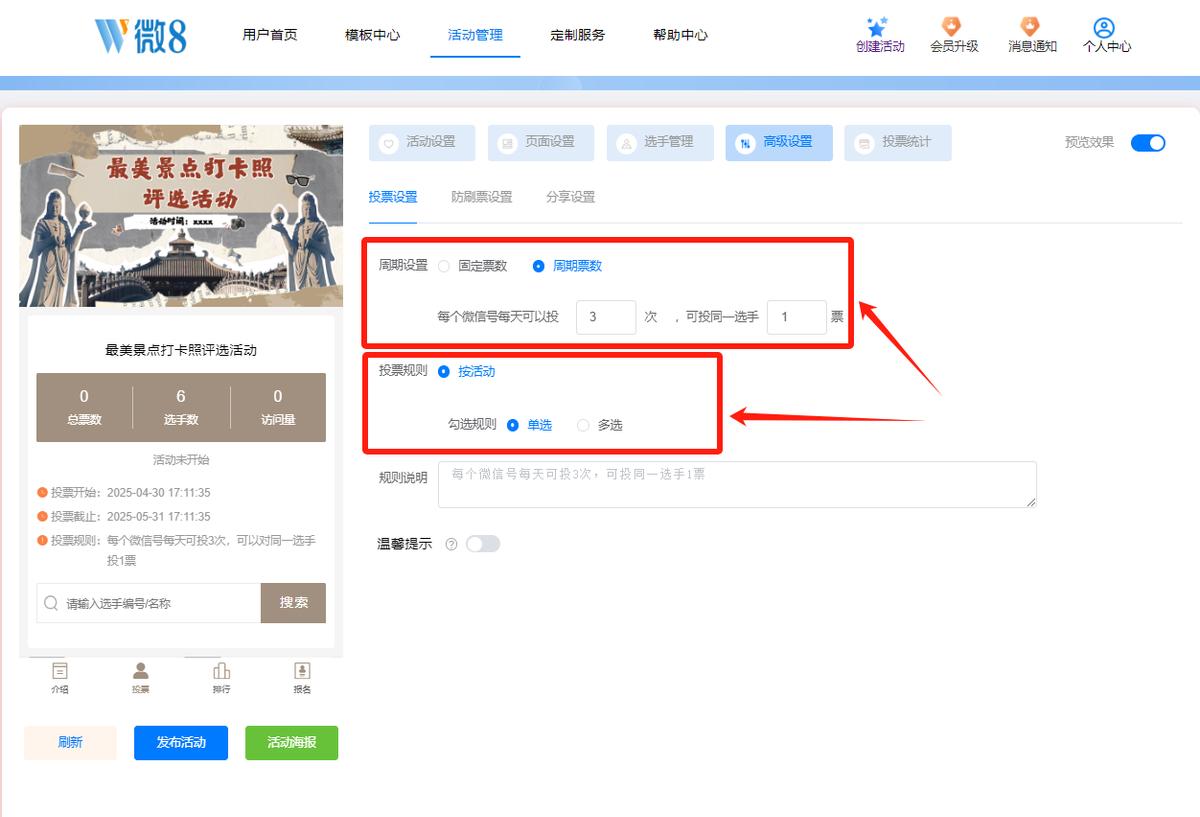Open 定制服务 in top menu

pyautogui.click(x=578, y=35)
